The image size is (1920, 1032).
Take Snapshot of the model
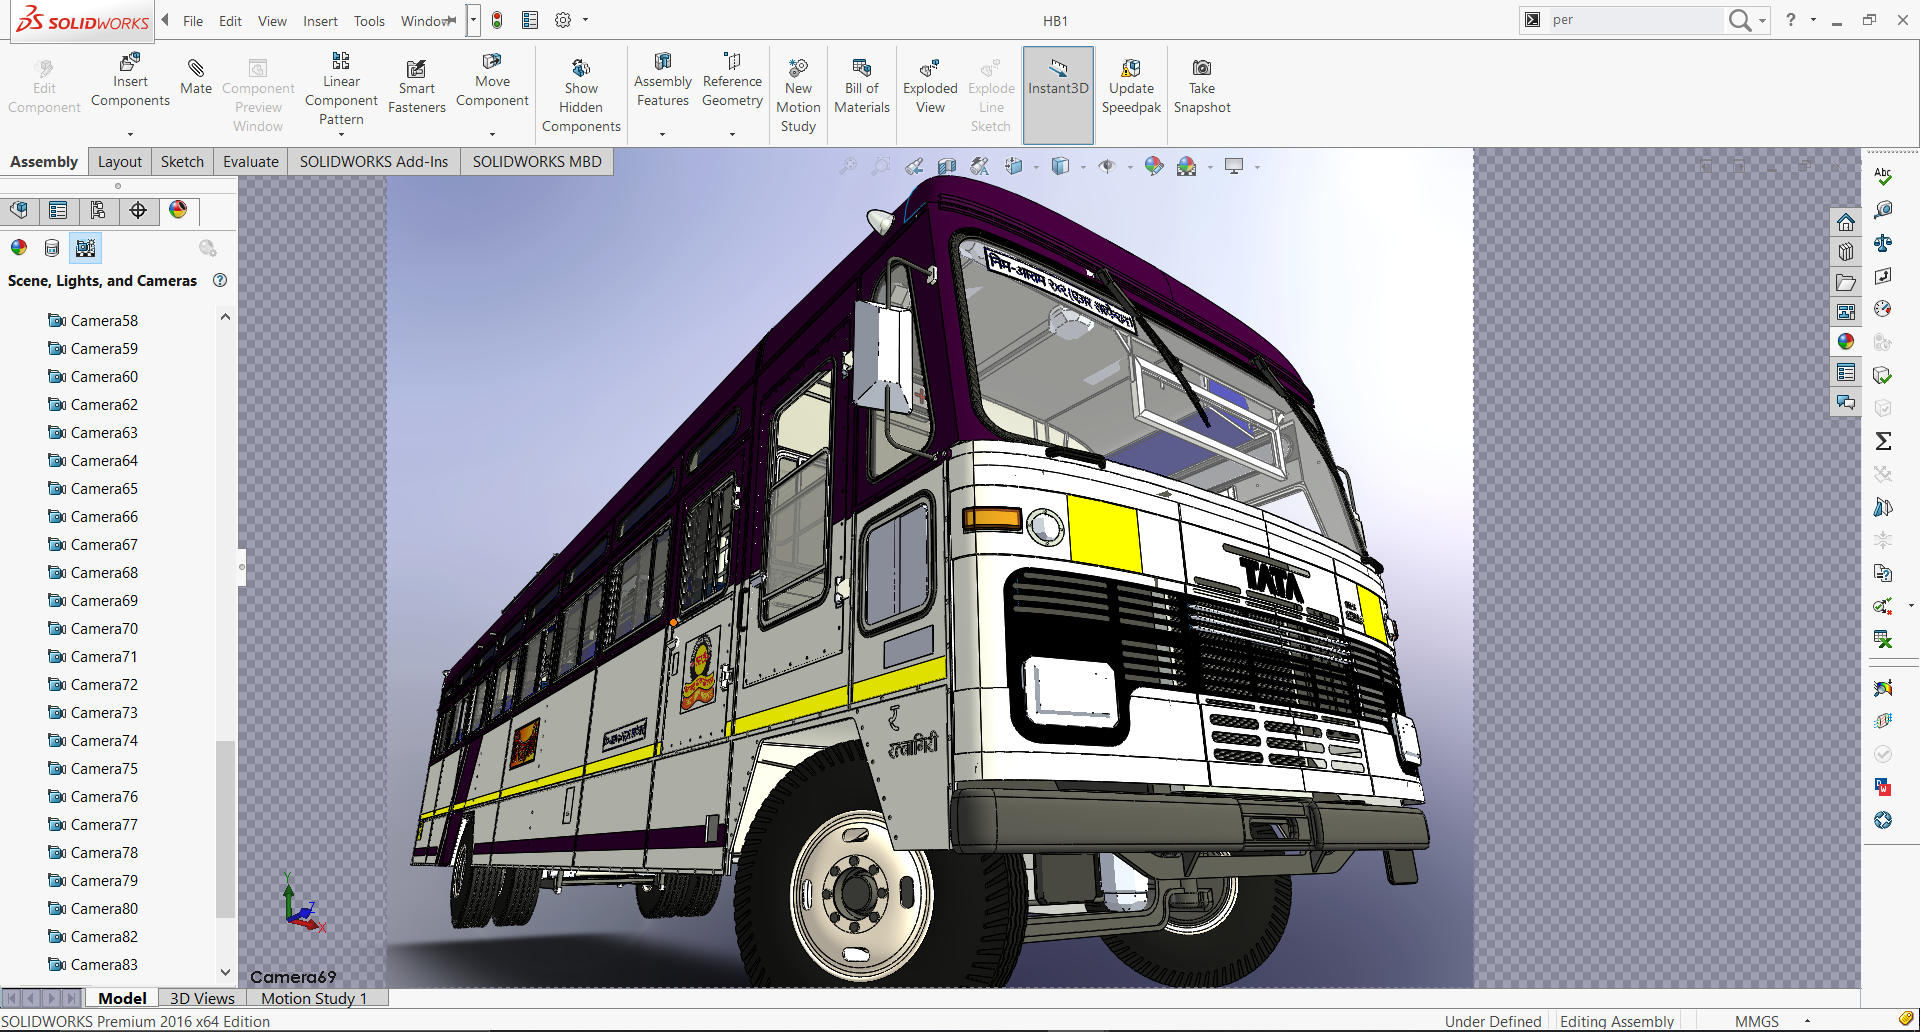coord(1202,86)
